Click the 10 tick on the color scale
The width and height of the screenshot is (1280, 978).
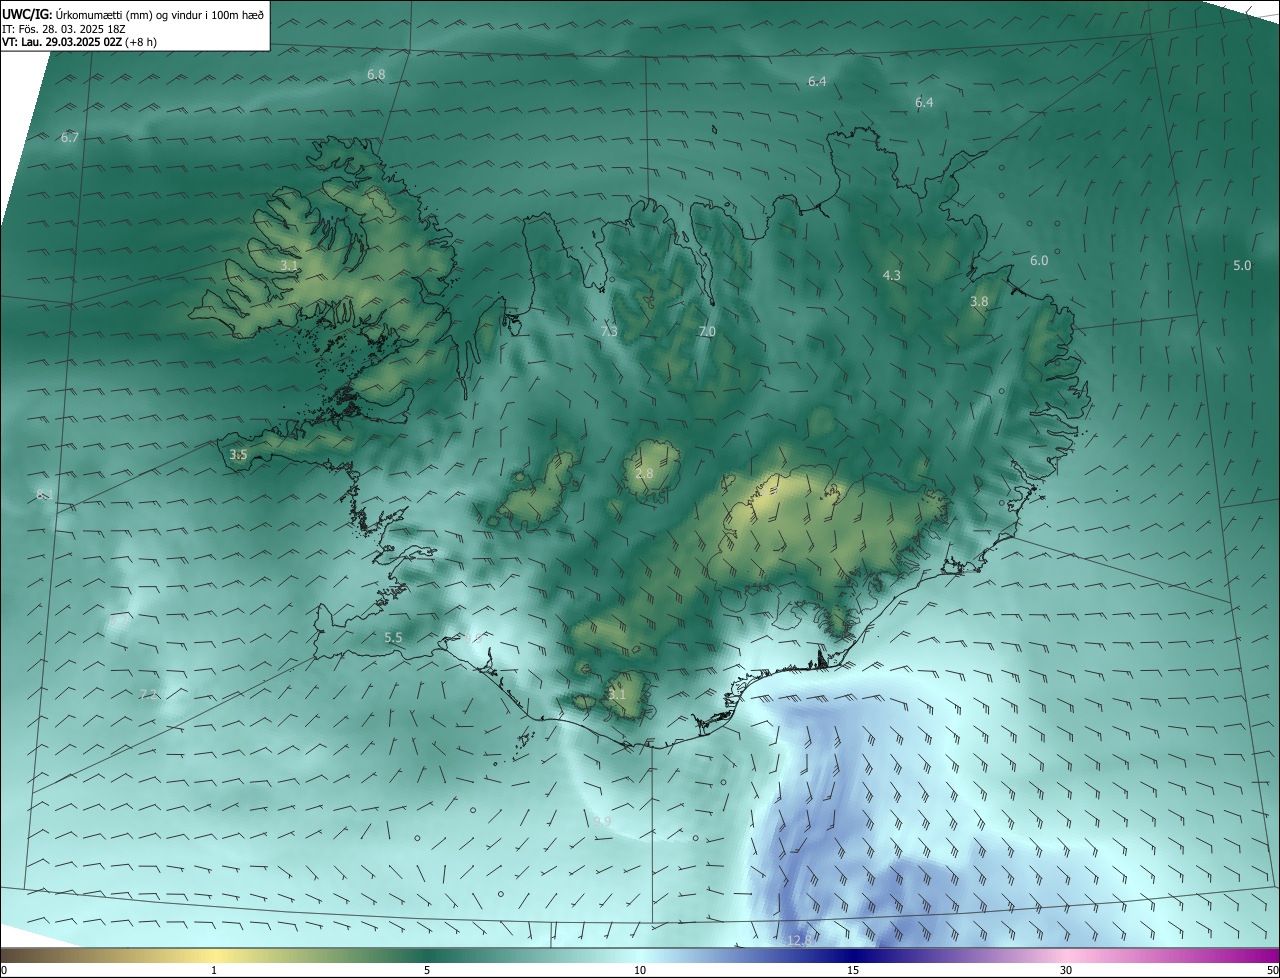pyautogui.click(x=640, y=970)
